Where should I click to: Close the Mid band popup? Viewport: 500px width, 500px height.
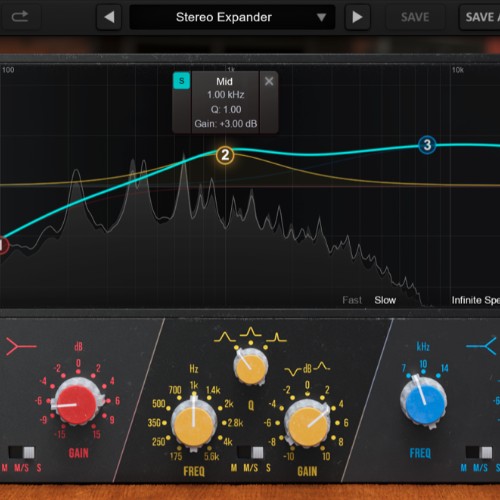269,81
